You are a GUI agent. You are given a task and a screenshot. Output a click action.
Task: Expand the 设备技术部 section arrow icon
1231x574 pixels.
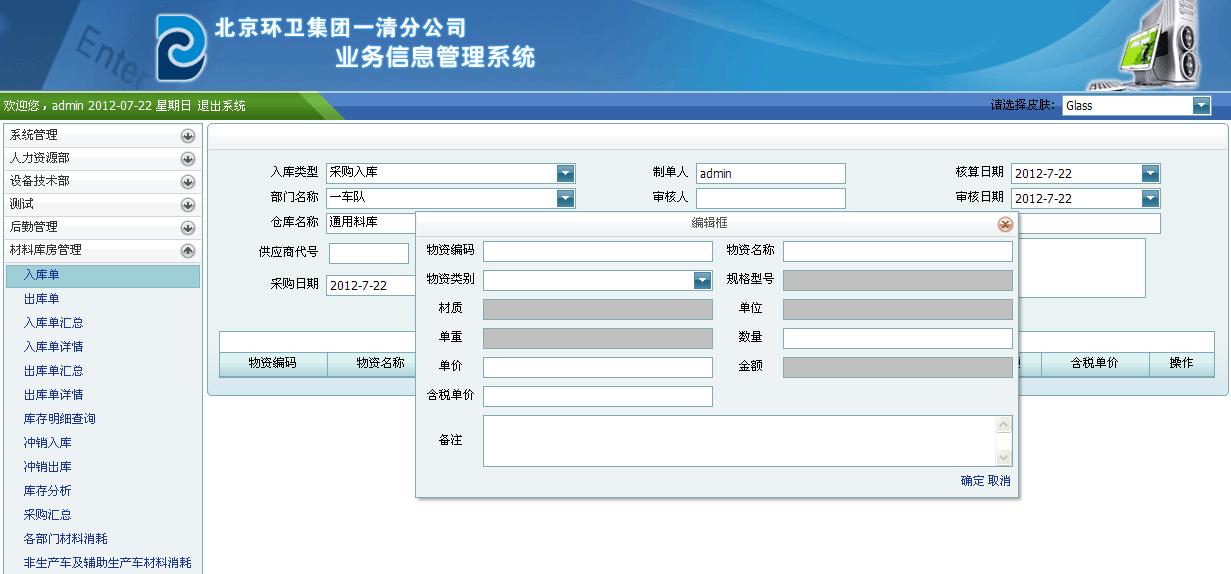click(x=187, y=182)
